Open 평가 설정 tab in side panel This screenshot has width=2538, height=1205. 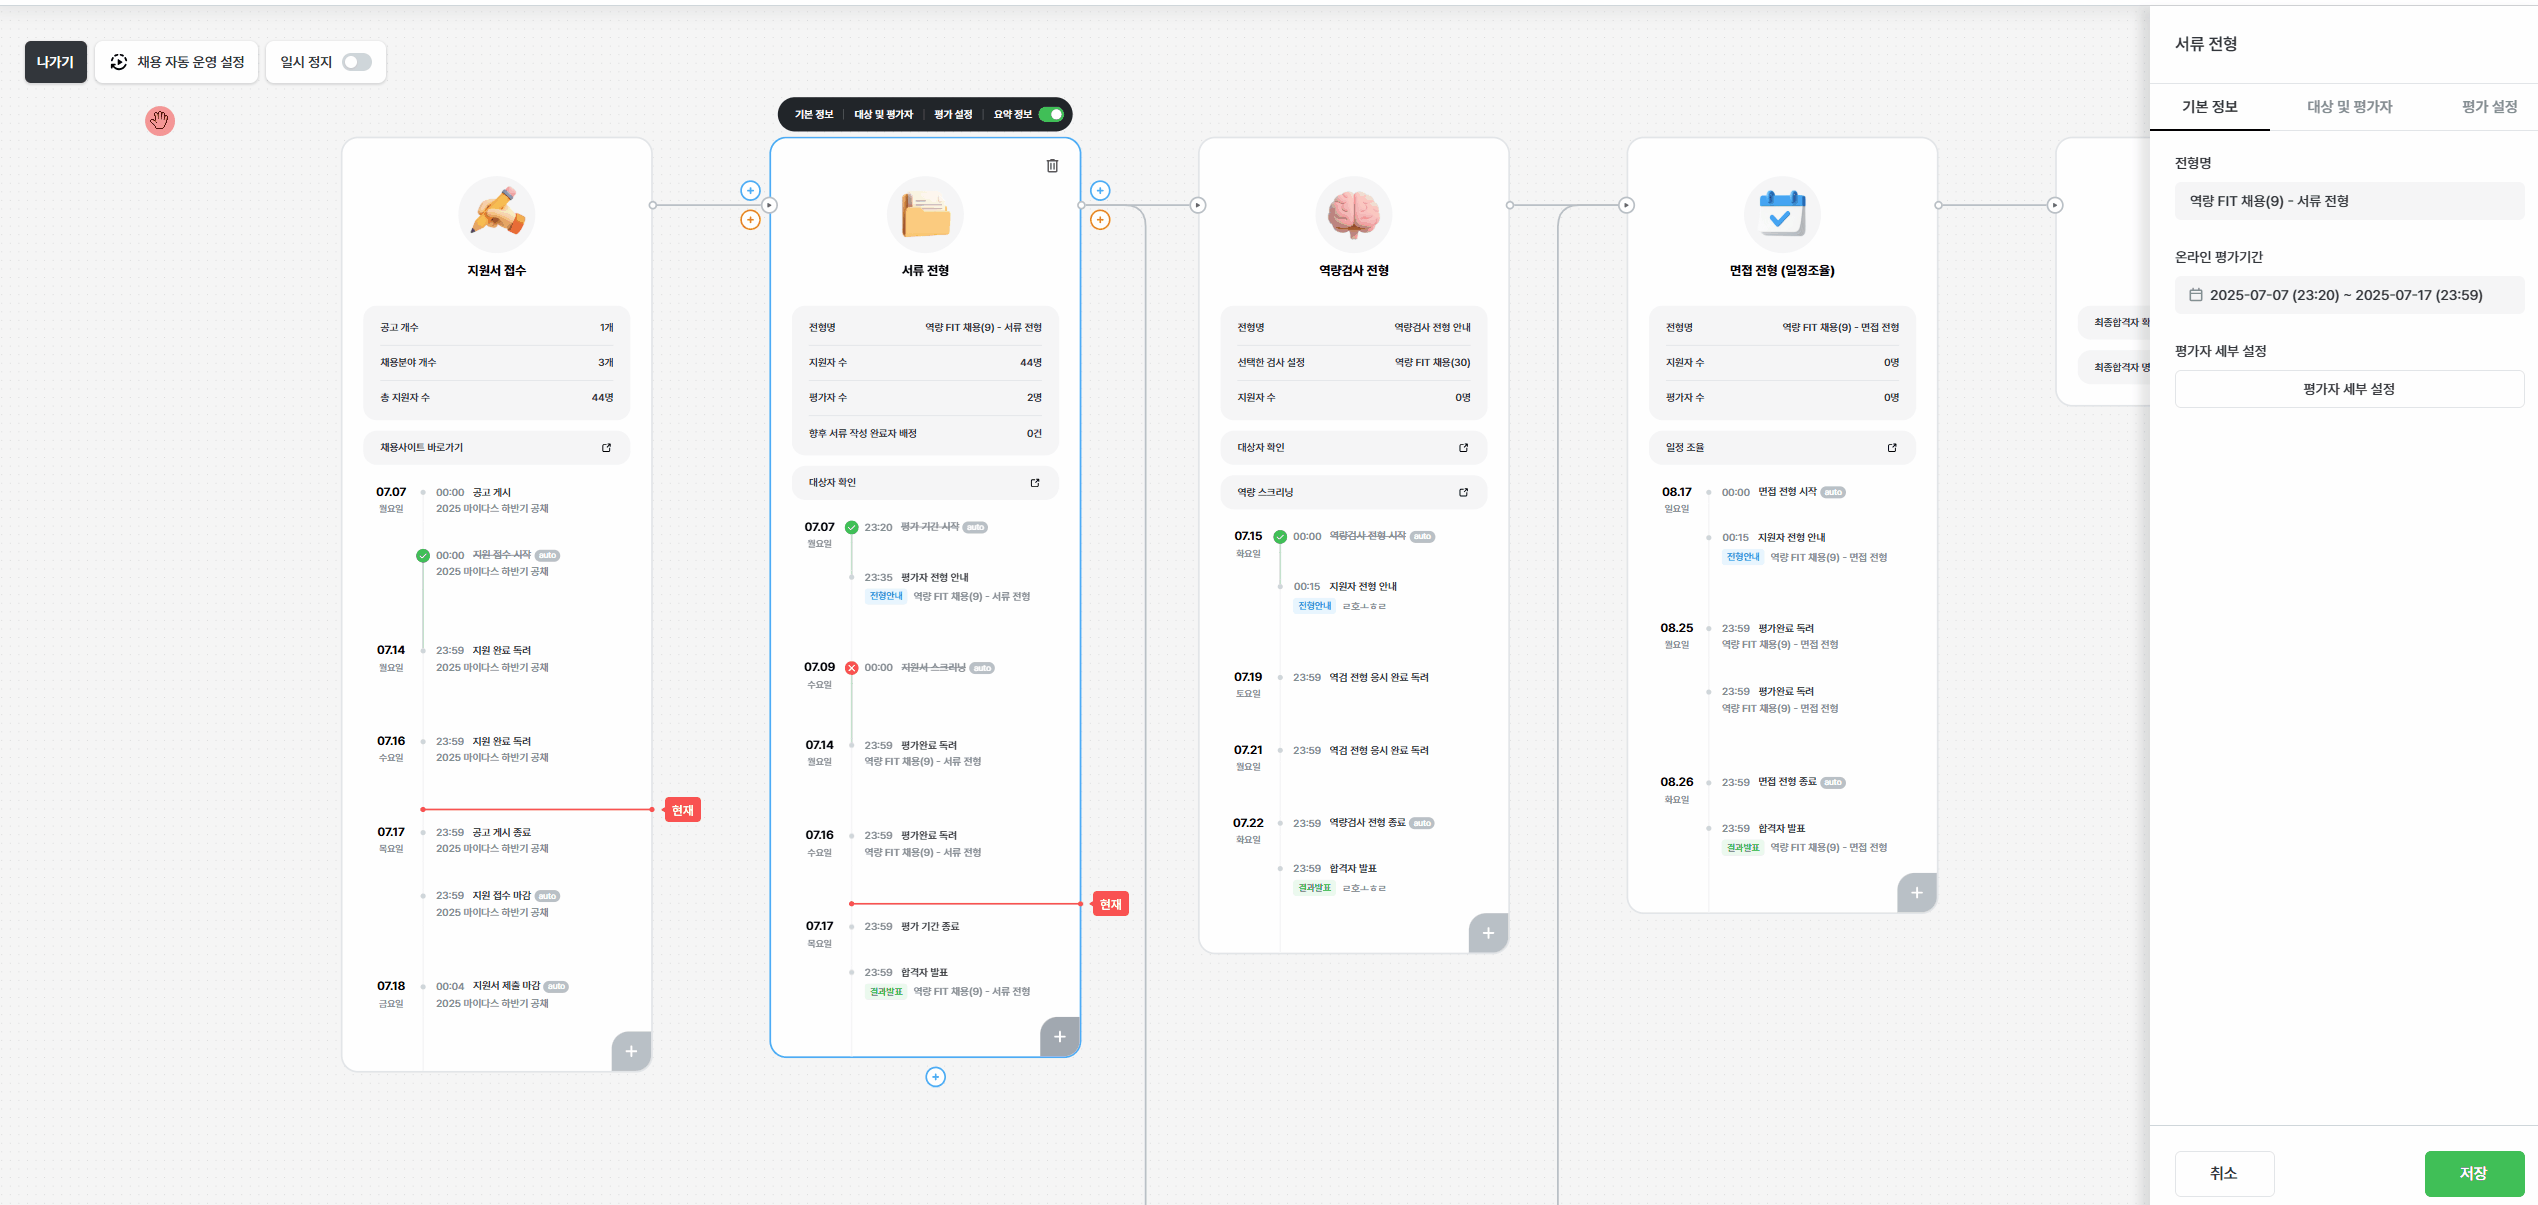(x=2488, y=107)
